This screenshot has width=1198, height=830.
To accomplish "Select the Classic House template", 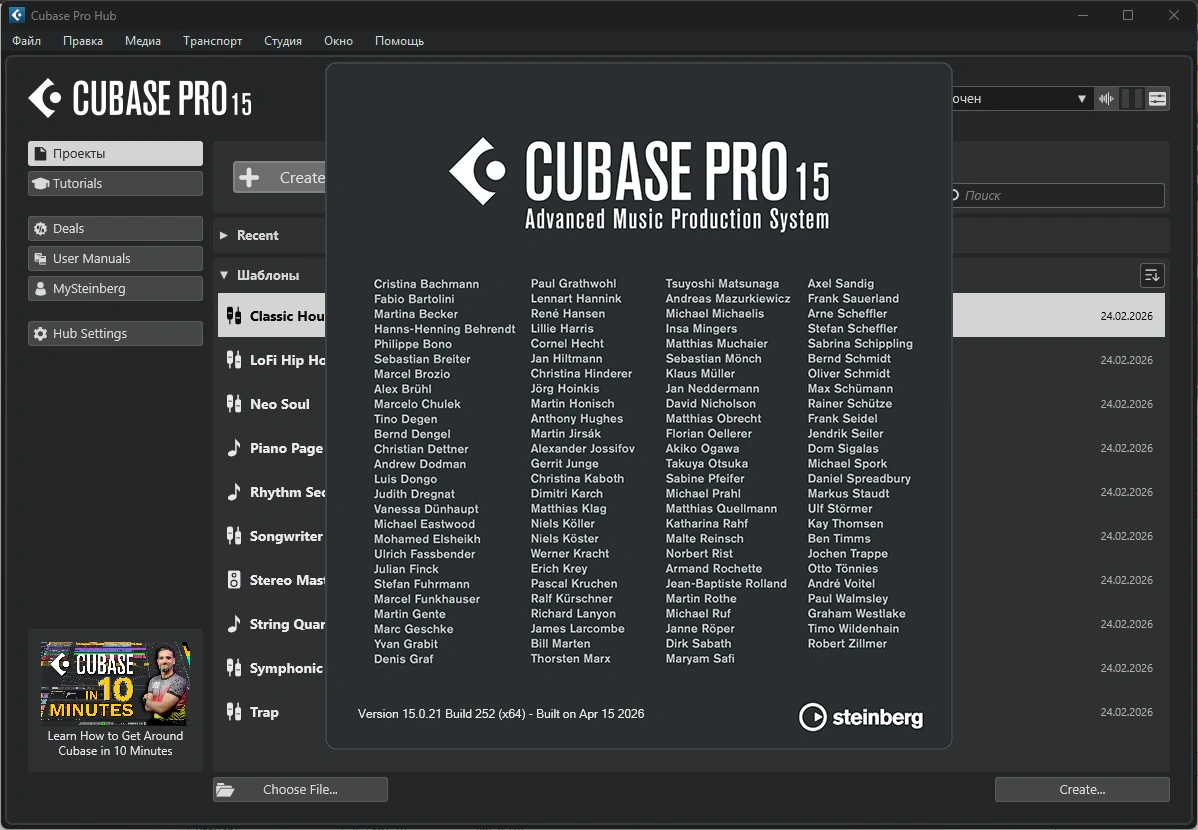I will coord(691,315).
